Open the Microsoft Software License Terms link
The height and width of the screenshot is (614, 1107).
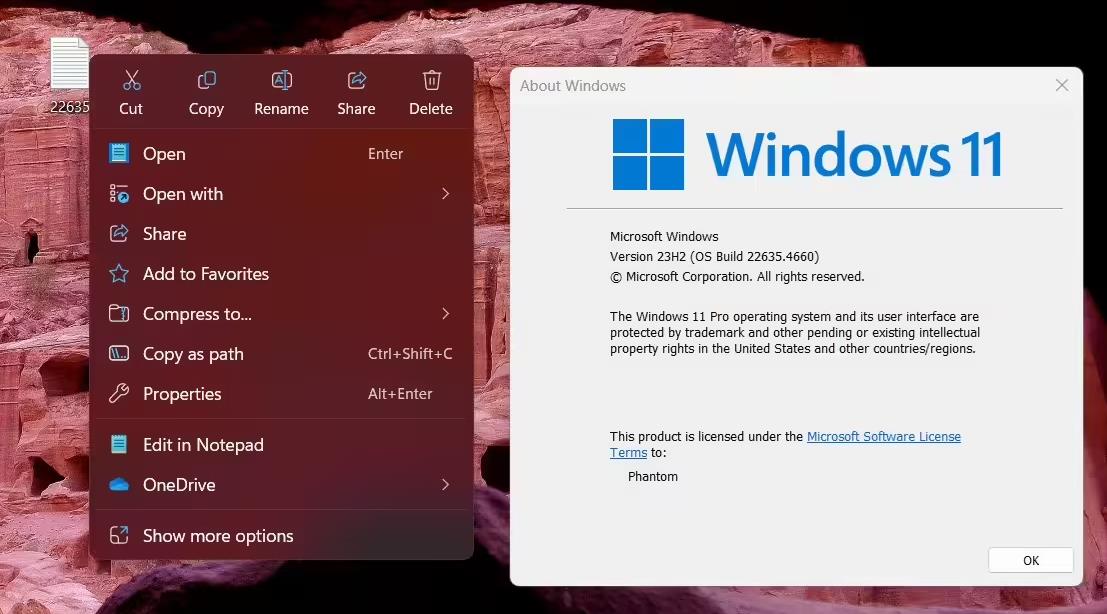884,437
